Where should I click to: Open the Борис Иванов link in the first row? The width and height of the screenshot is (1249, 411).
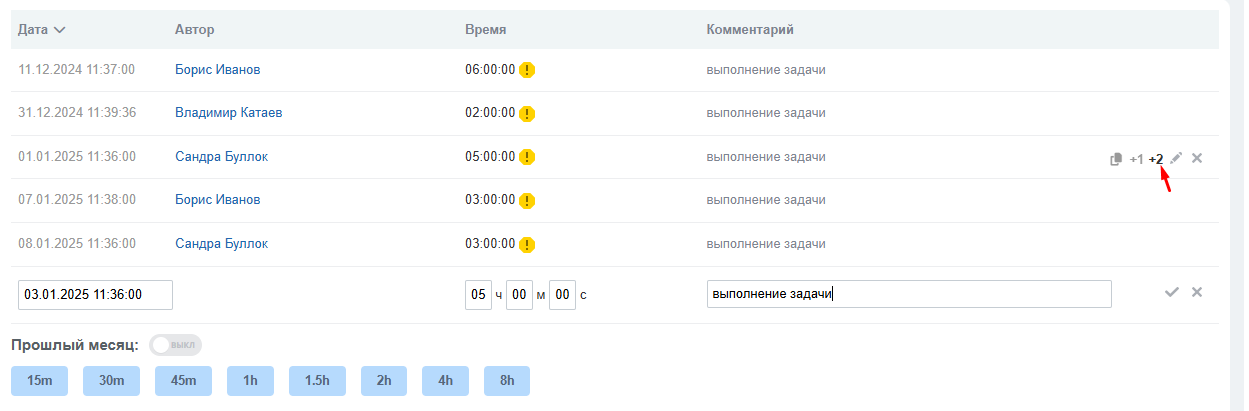(x=217, y=70)
